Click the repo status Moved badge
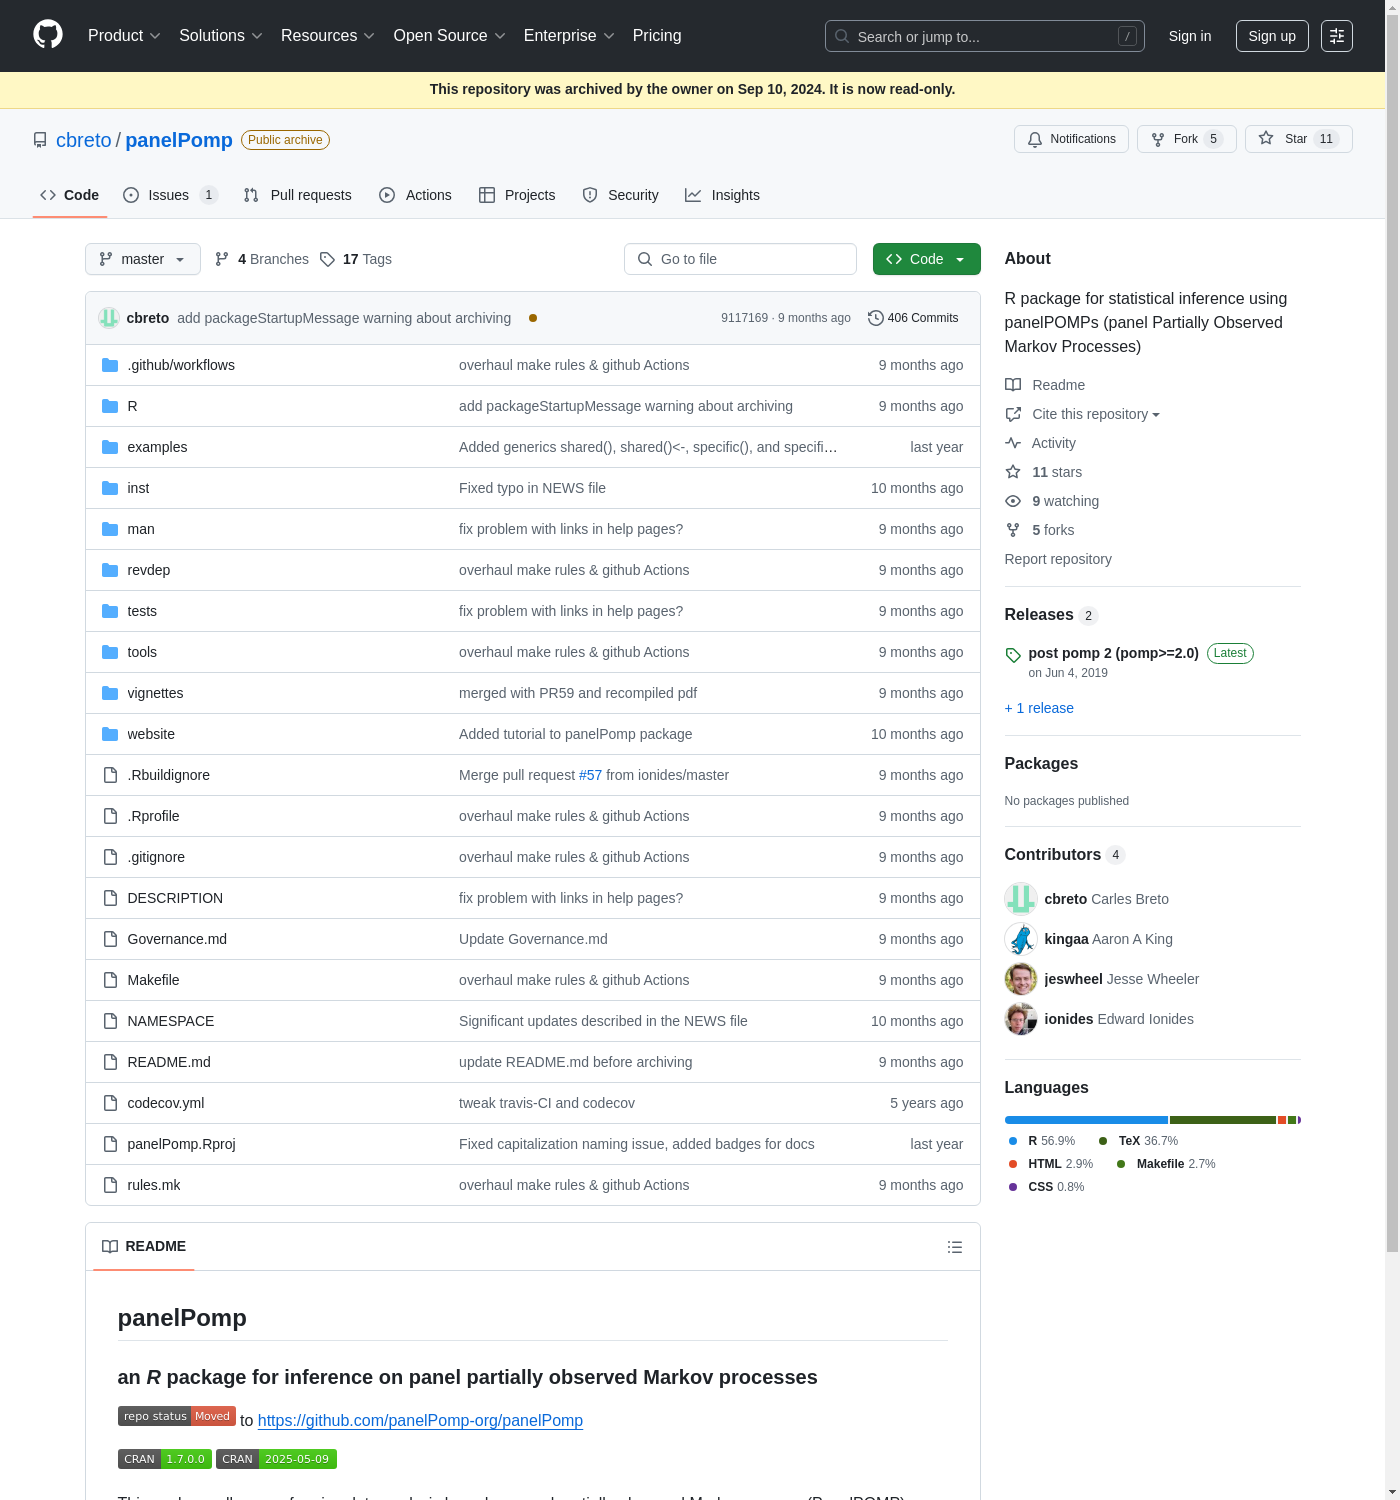 pyautogui.click(x=177, y=1416)
